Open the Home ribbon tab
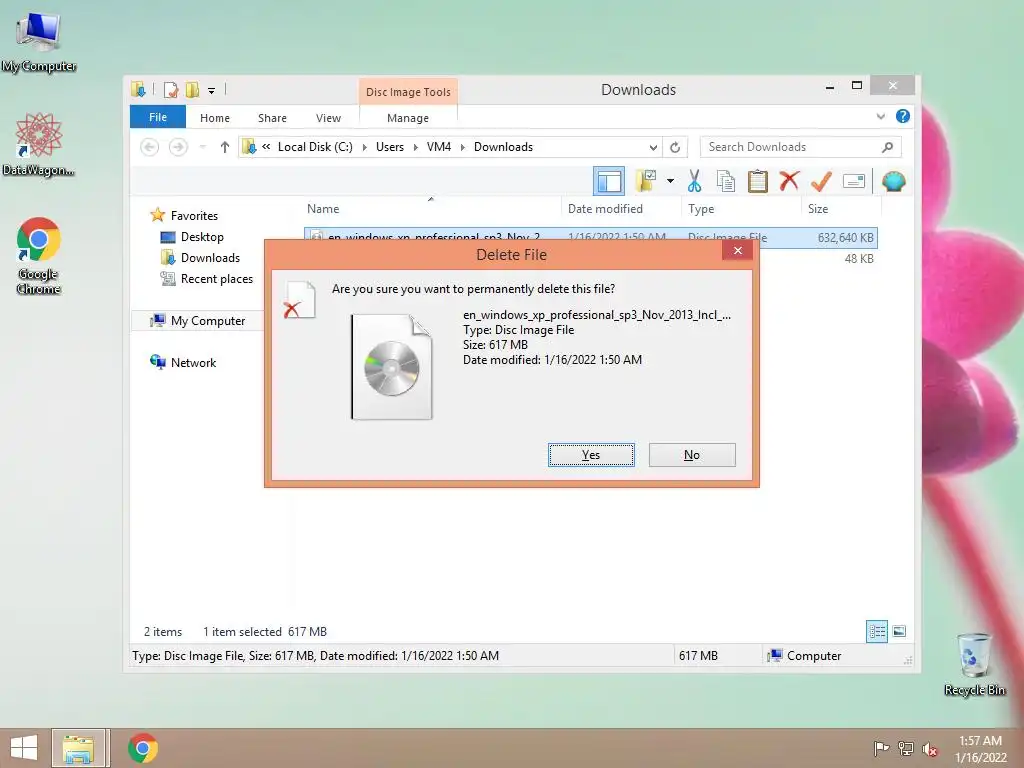This screenshot has height=768, width=1024. [x=215, y=118]
